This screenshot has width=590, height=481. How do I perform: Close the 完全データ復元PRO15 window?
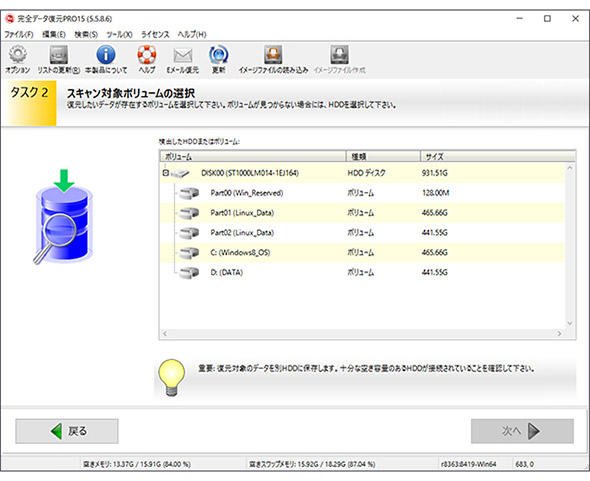click(x=575, y=18)
